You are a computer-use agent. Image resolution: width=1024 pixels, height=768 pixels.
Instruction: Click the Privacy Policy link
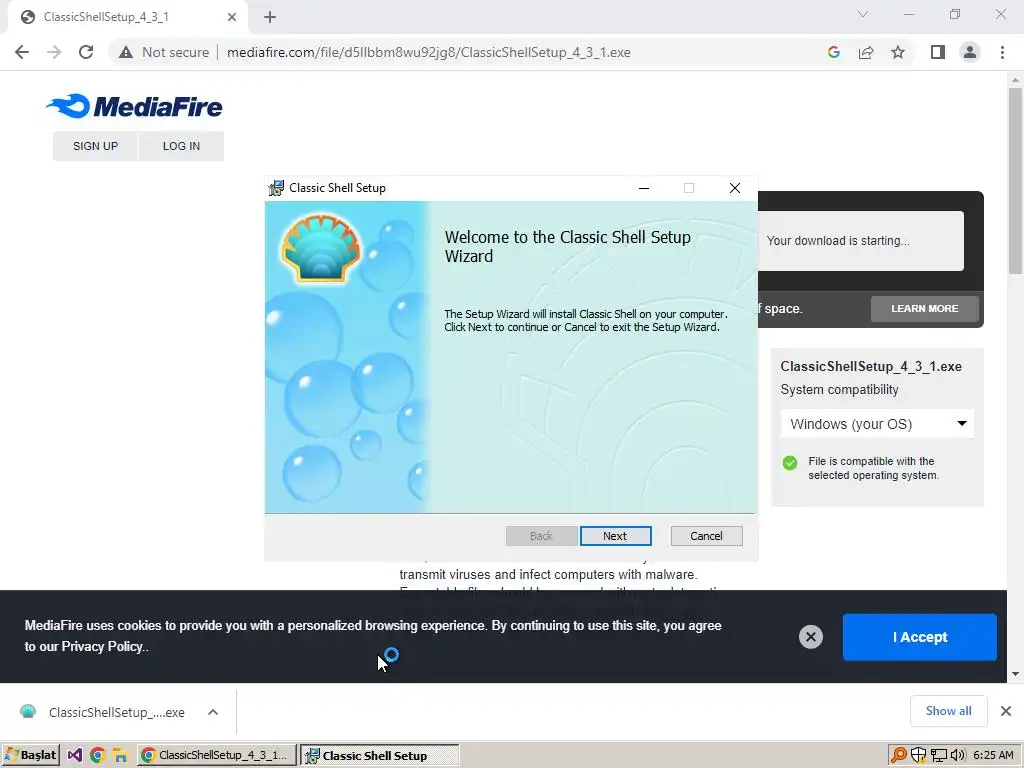[x=102, y=647]
